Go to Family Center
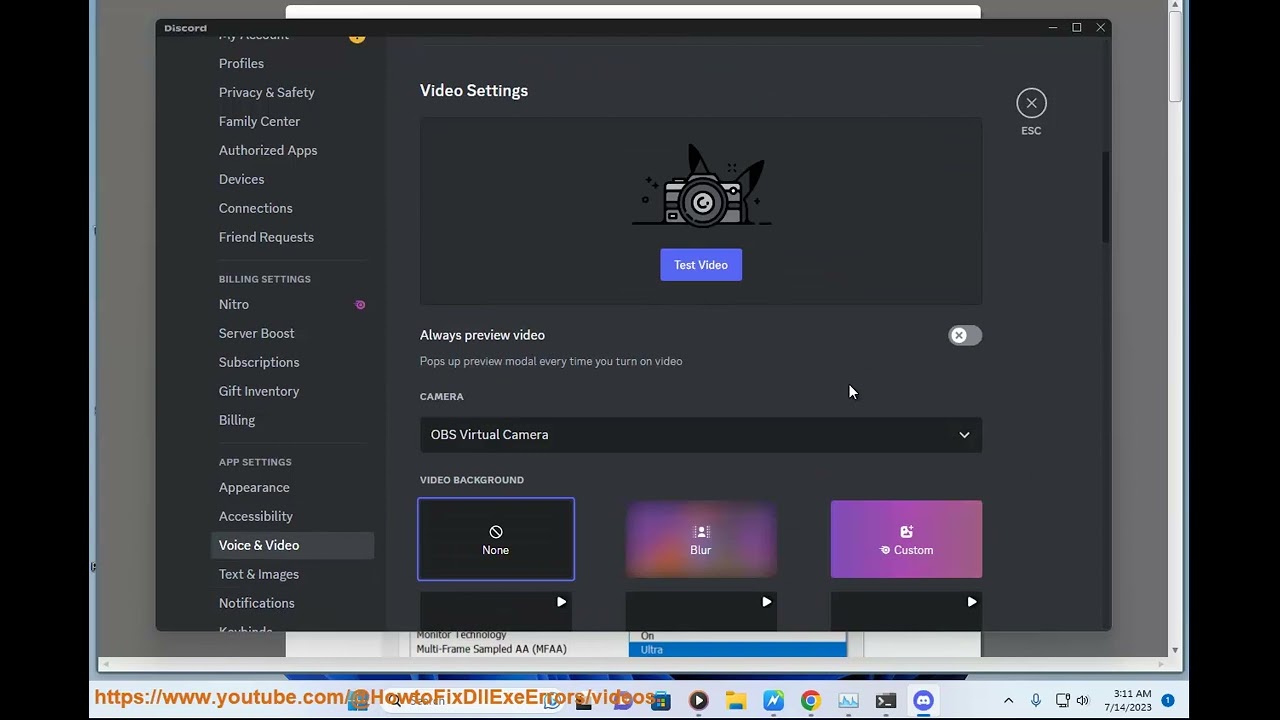This screenshot has width=1280, height=720. pos(259,121)
